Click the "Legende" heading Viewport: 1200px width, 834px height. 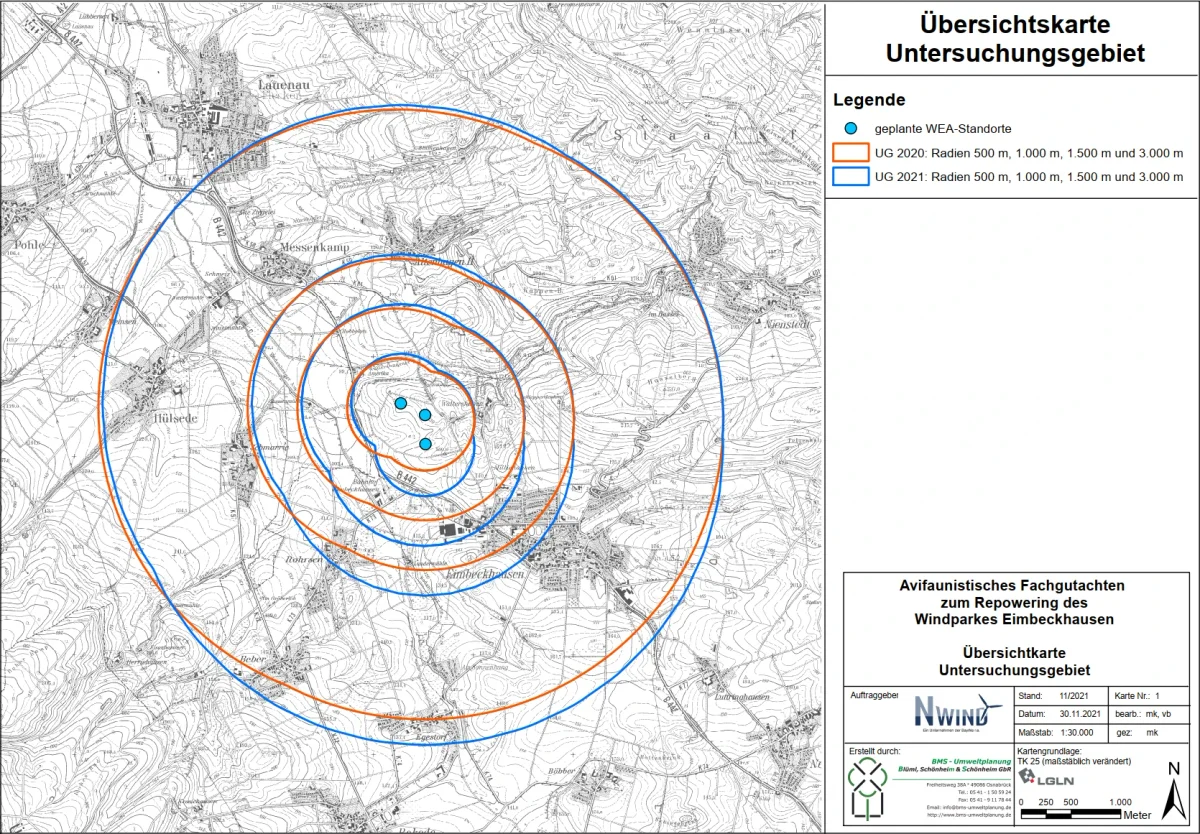[x=869, y=100]
